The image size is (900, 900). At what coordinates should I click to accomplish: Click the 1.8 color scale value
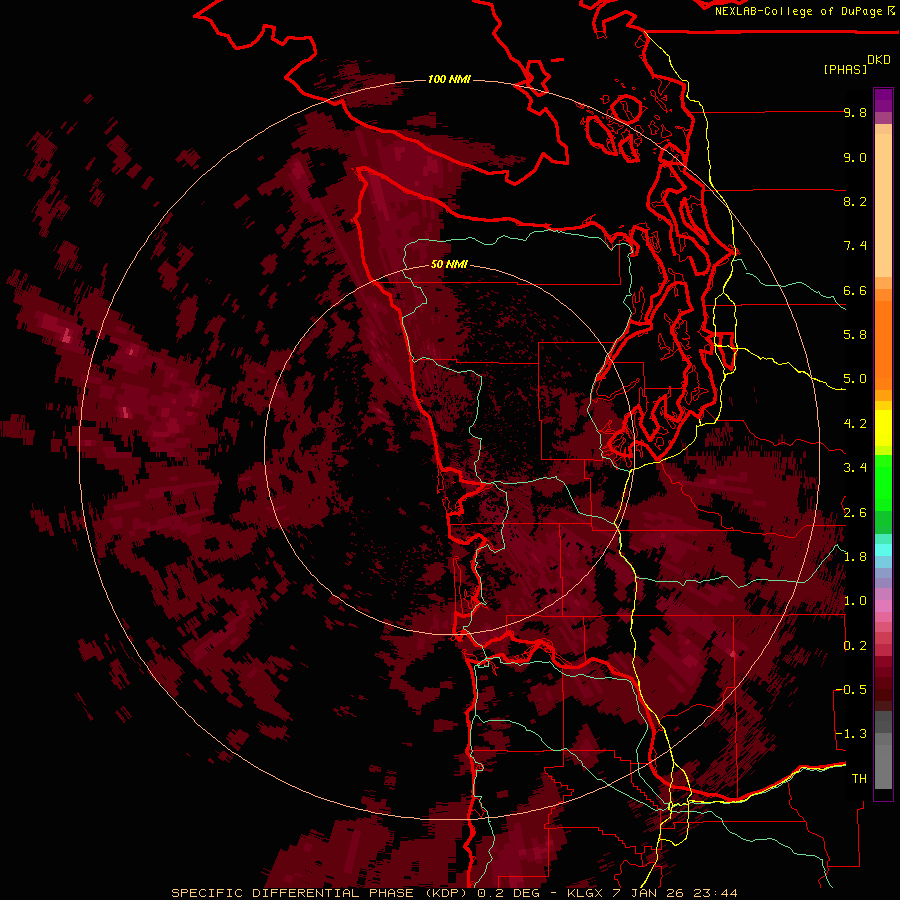tap(855, 557)
